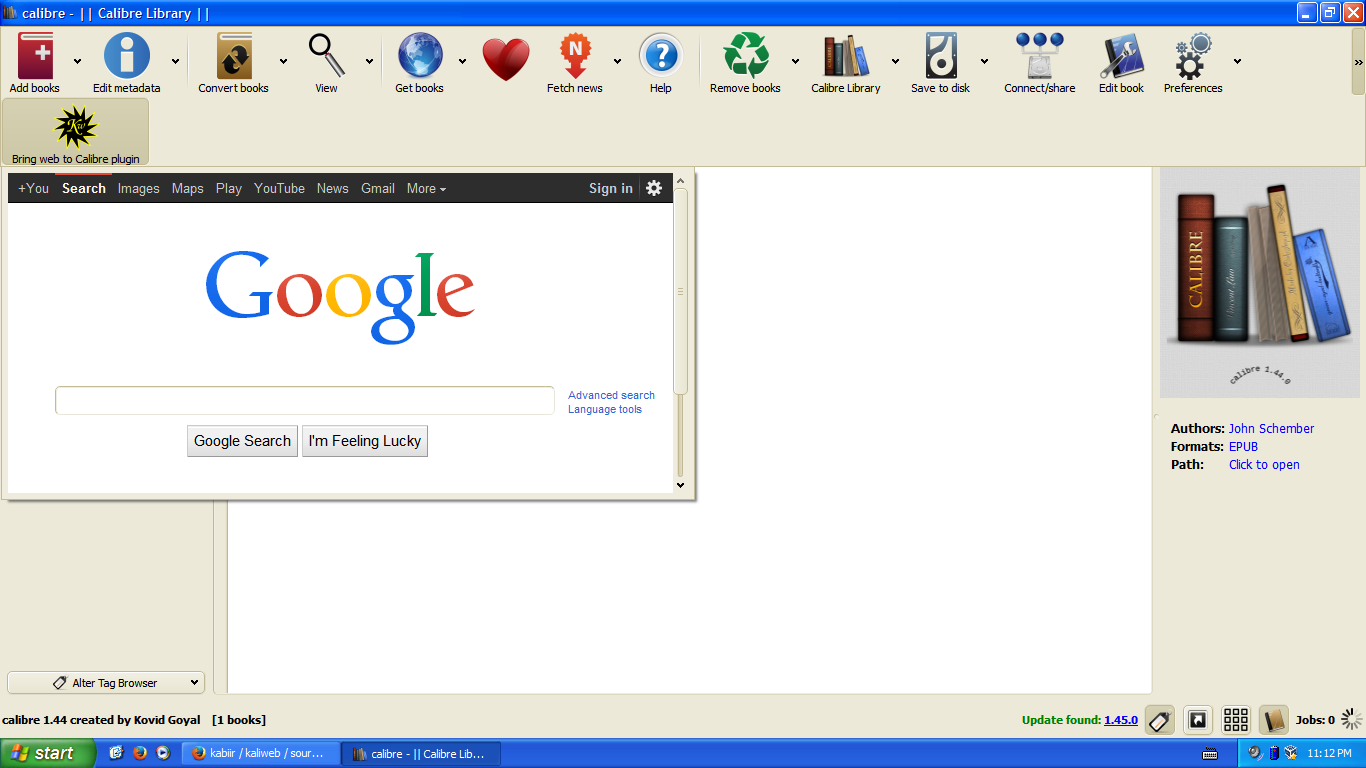1366x768 pixels.
Task: Expand the Get books dropdown arrow
Action: pos(462,61)
